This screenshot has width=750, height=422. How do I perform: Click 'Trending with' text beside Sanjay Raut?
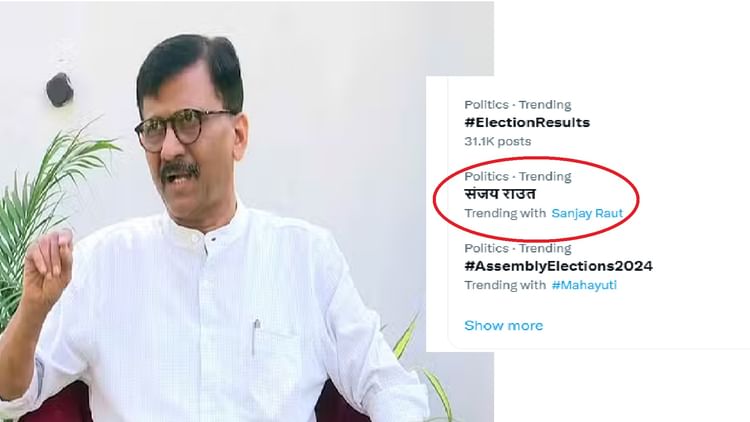(505, 213)
